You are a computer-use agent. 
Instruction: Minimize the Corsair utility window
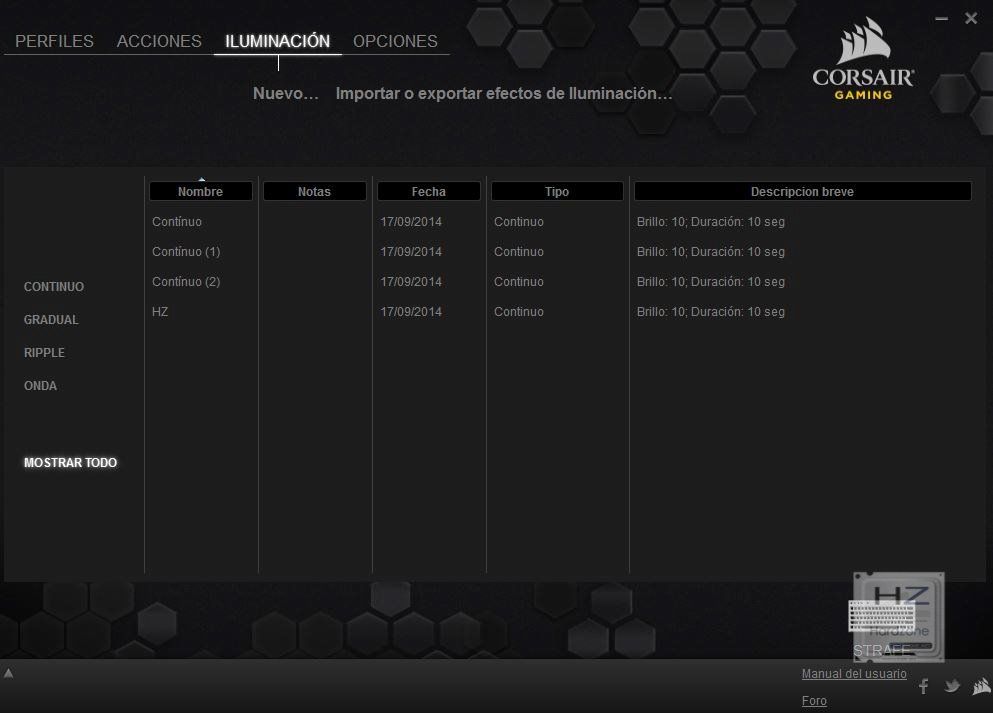click(942, 18)
